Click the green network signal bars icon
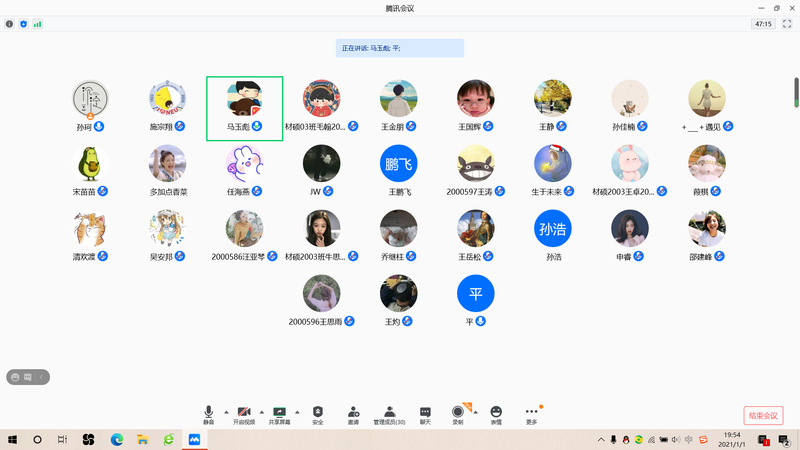Image resolution: width=800 pixels, height=450 pixels. pos(38,23)
